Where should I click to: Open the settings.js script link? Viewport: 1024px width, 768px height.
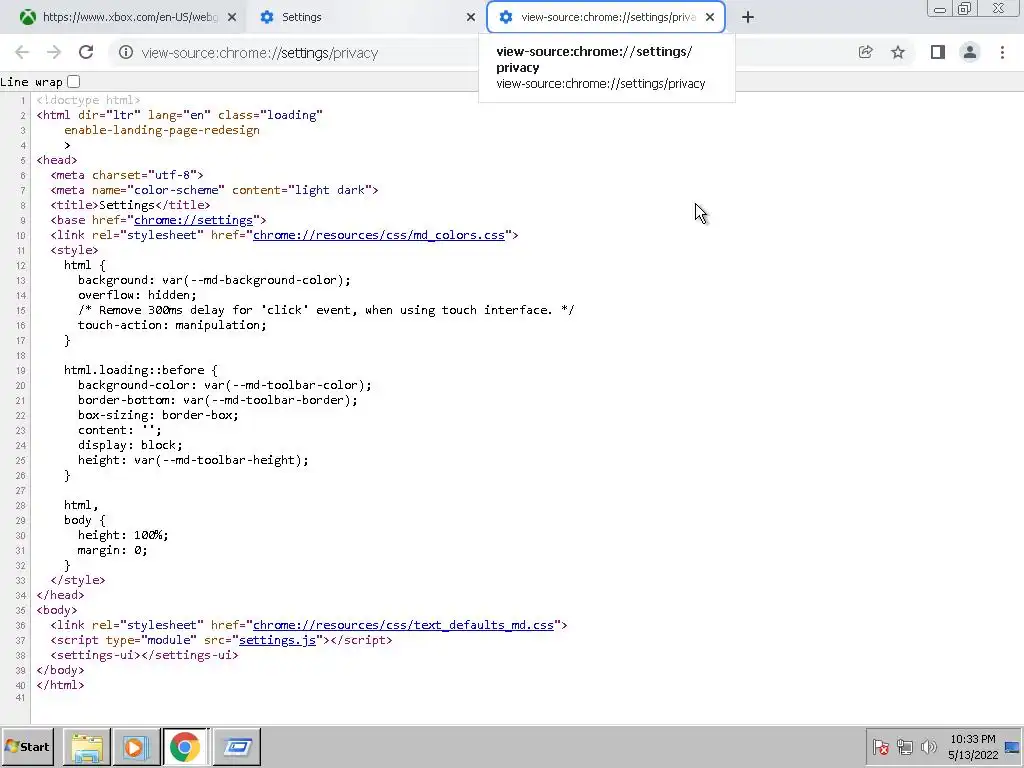click(x=277, y=640)
